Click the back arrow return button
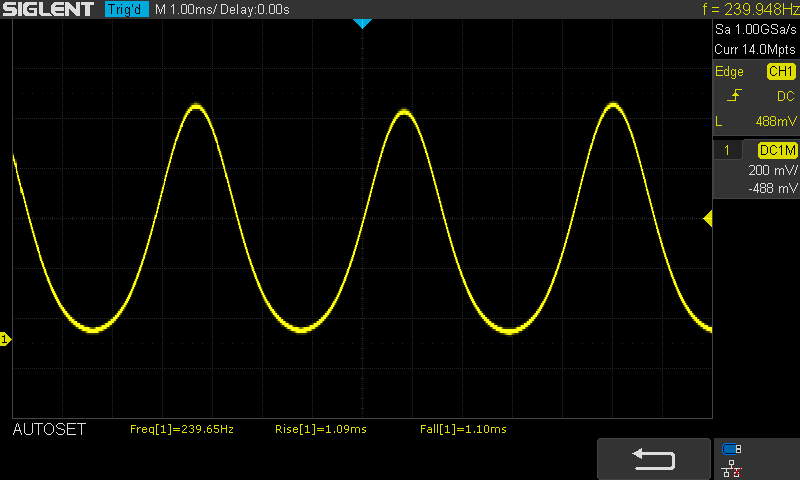This screenshot has height=480, width=800. coord(654,459)
